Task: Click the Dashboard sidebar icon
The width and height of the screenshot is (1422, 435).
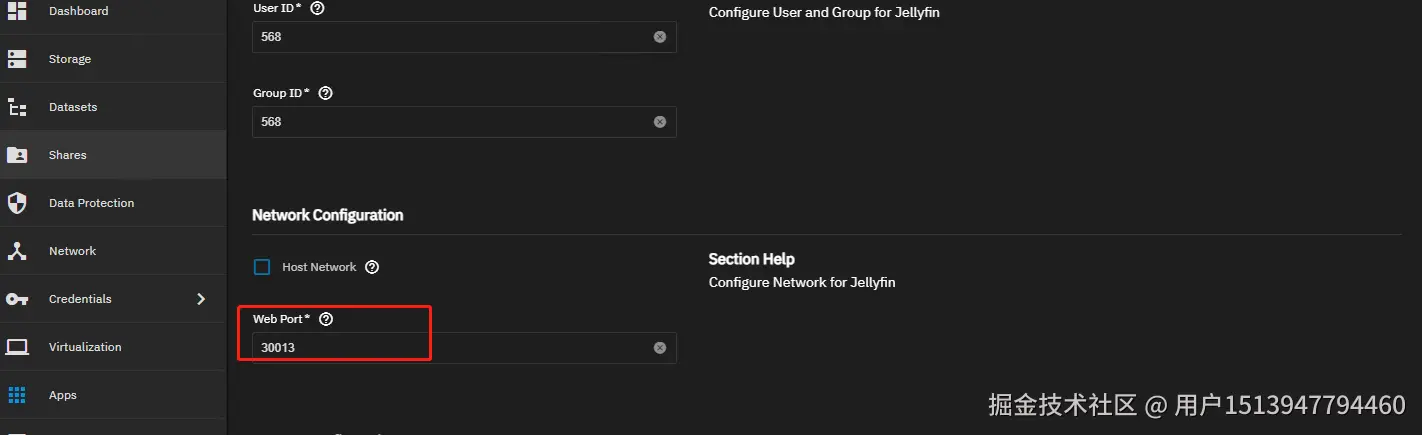Action: tap(17, 11)
